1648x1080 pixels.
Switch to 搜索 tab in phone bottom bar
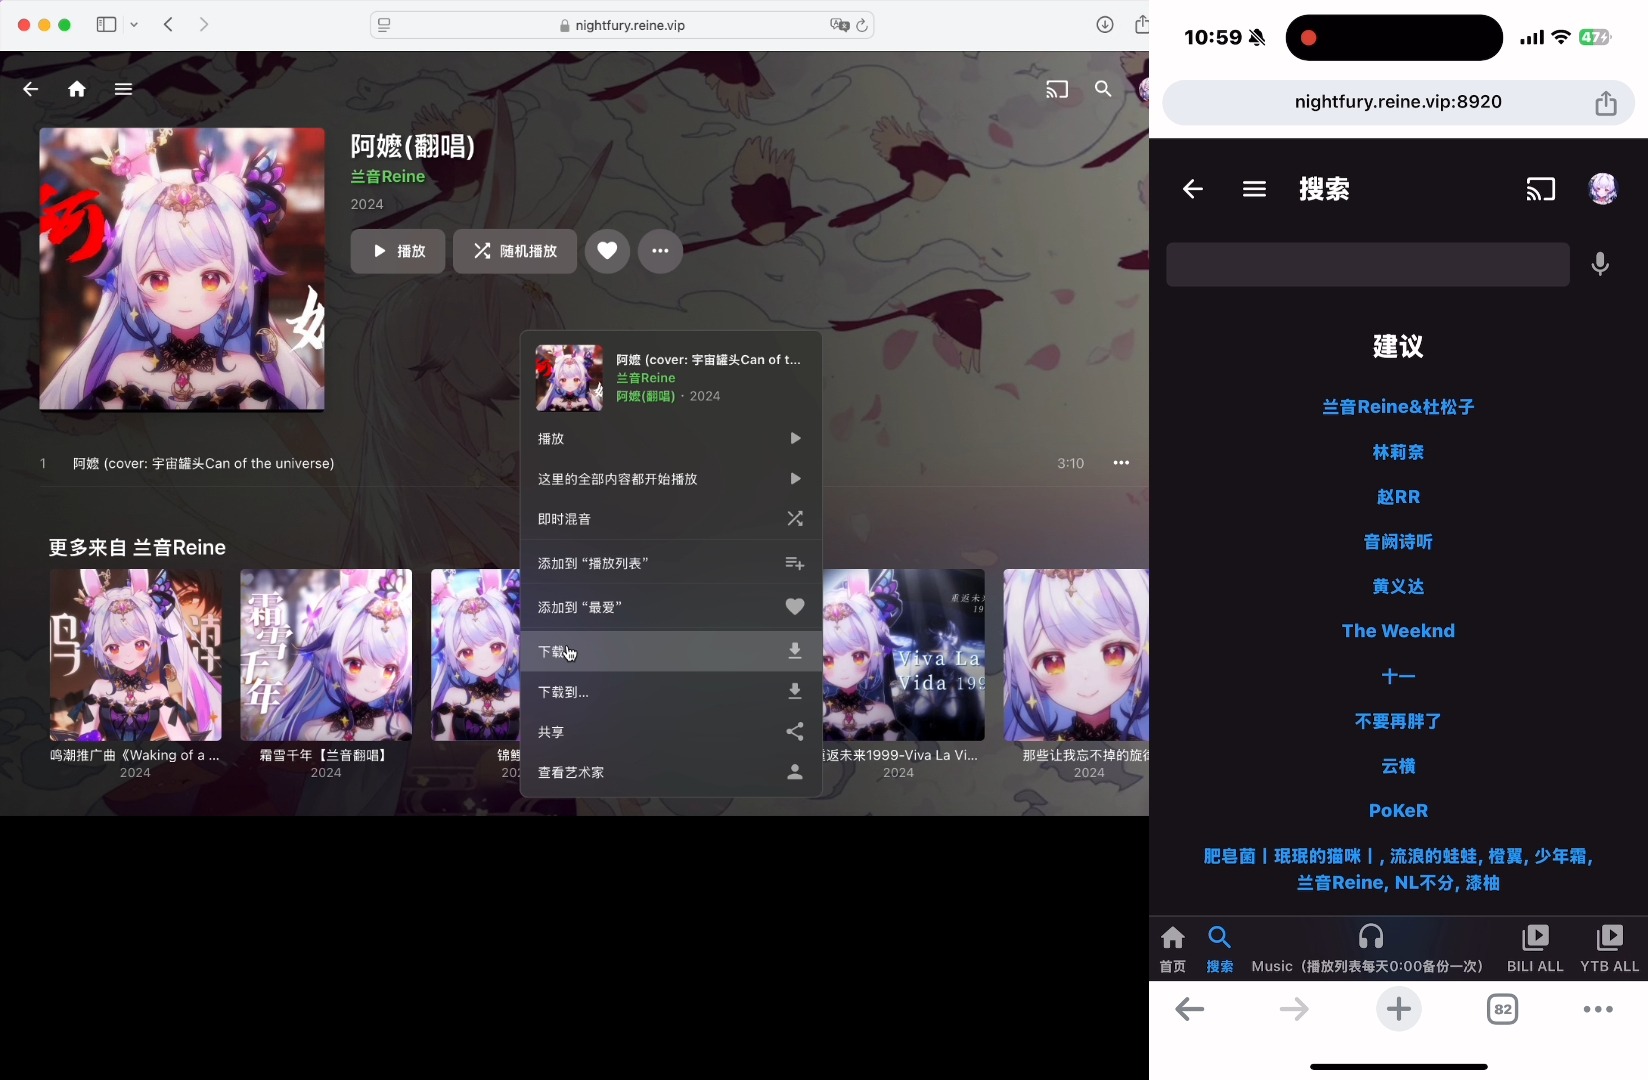[1220, 948]
